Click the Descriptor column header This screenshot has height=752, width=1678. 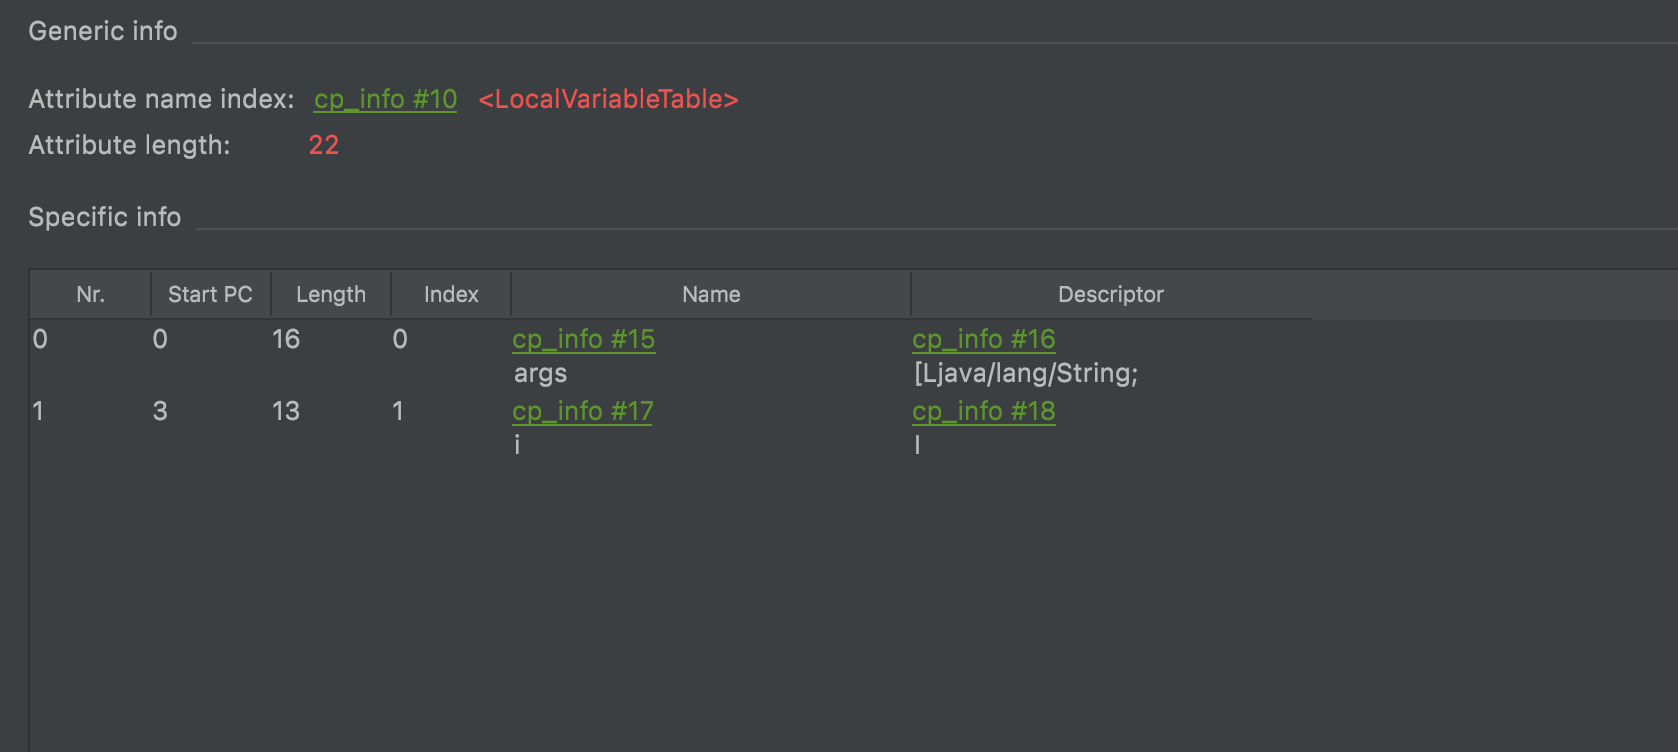coord(1111,294)
